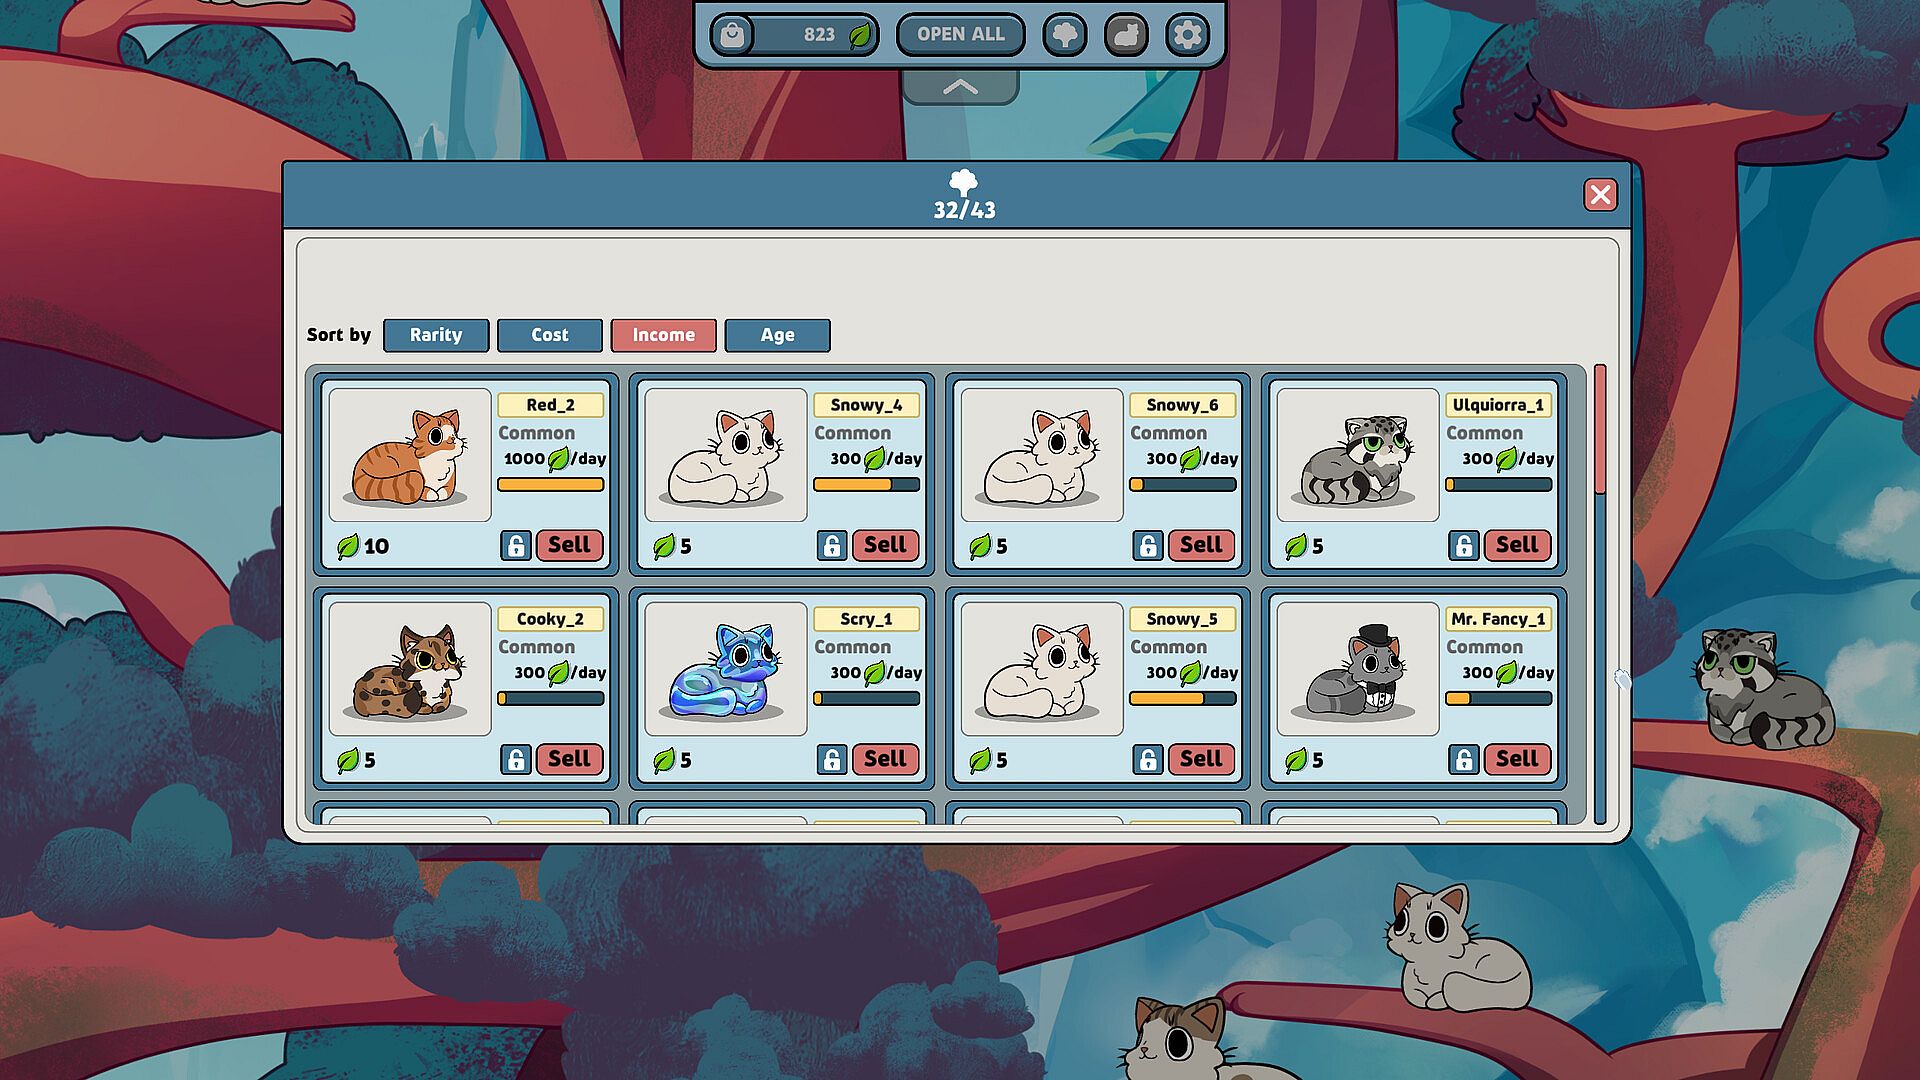The height and width of the screenshot is (1080, 1920).
Task: Open the settings gear
Action: click(1187, 35)
